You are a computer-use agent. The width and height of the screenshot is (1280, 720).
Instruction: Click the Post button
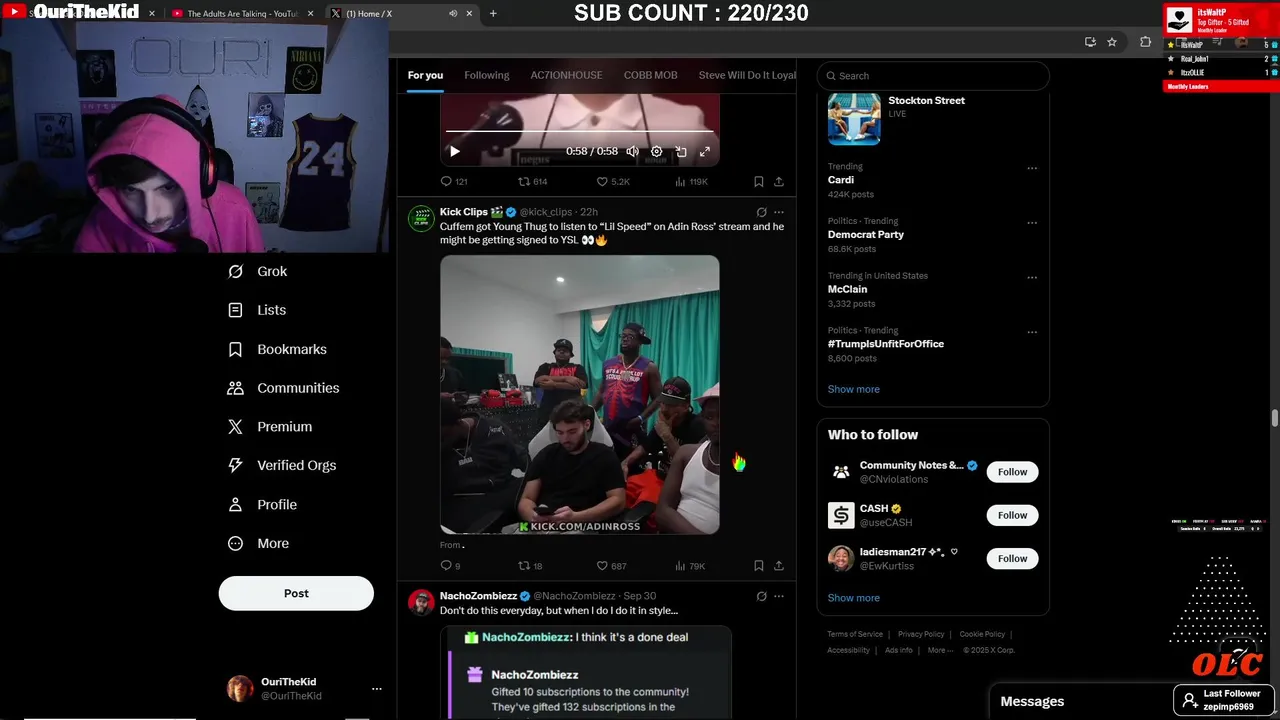(x=296, y=593)
